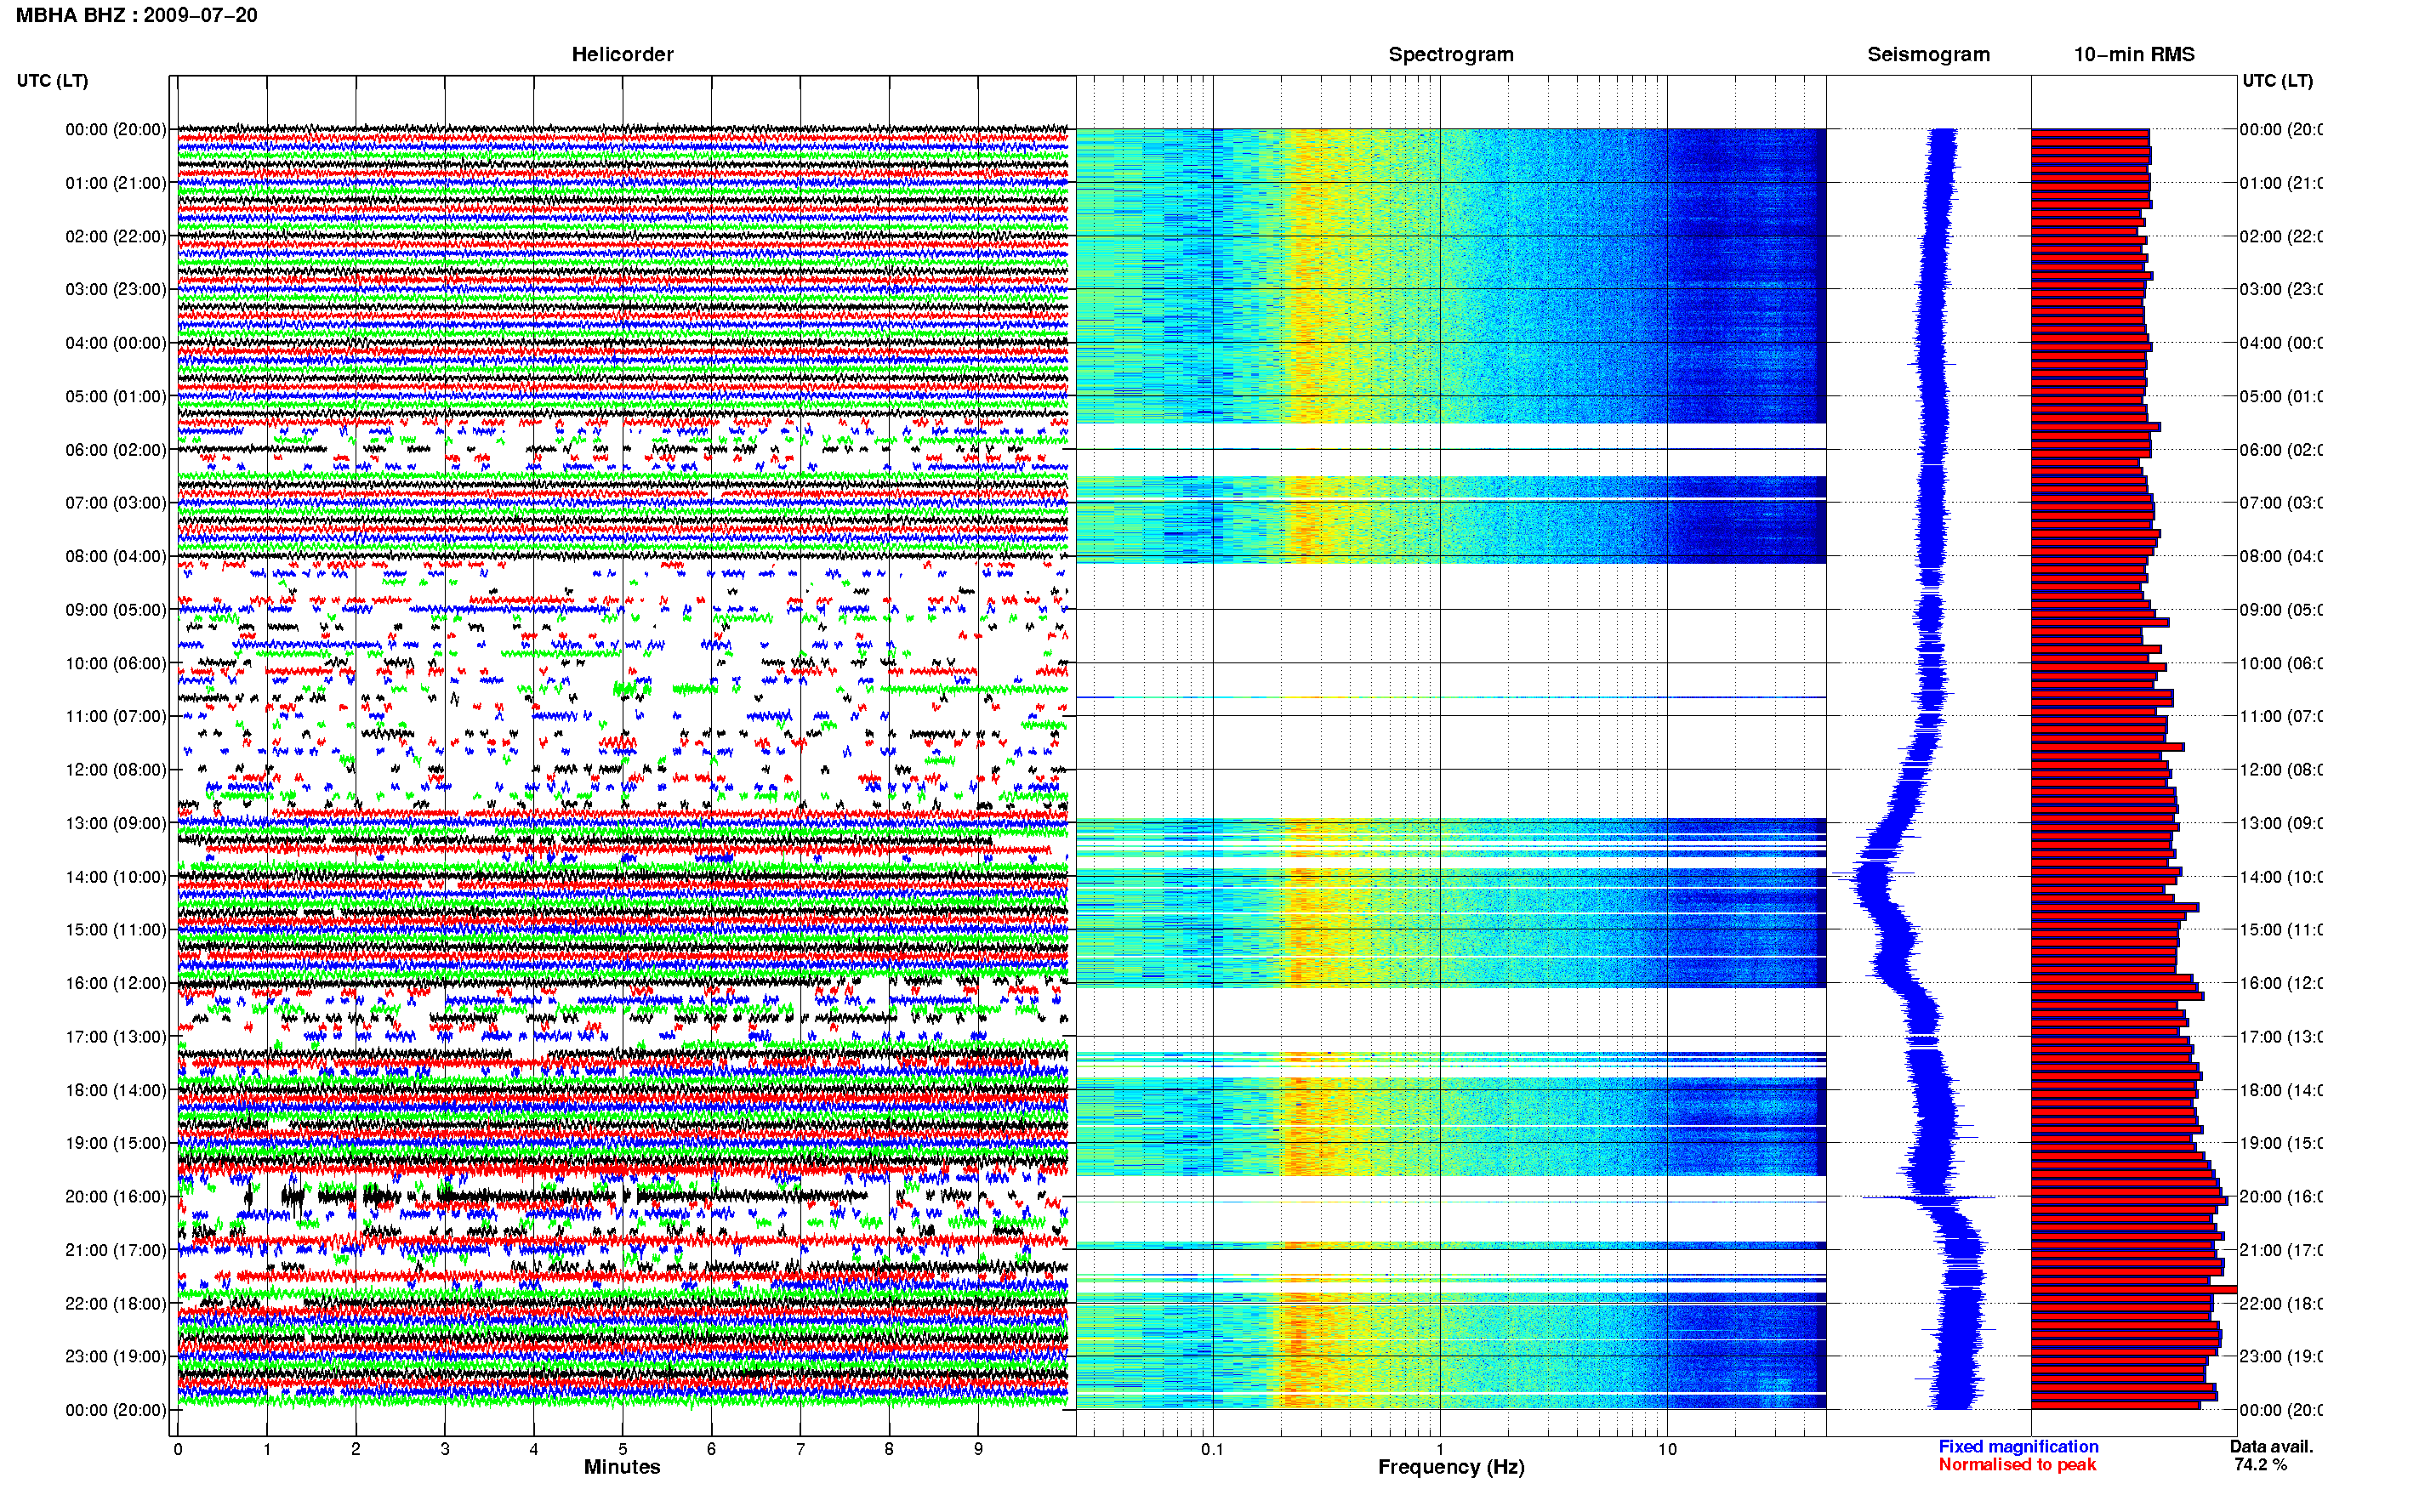Click the "10" tick on the Frequency axis

pyautogui.click(x=1667, y=1449)
